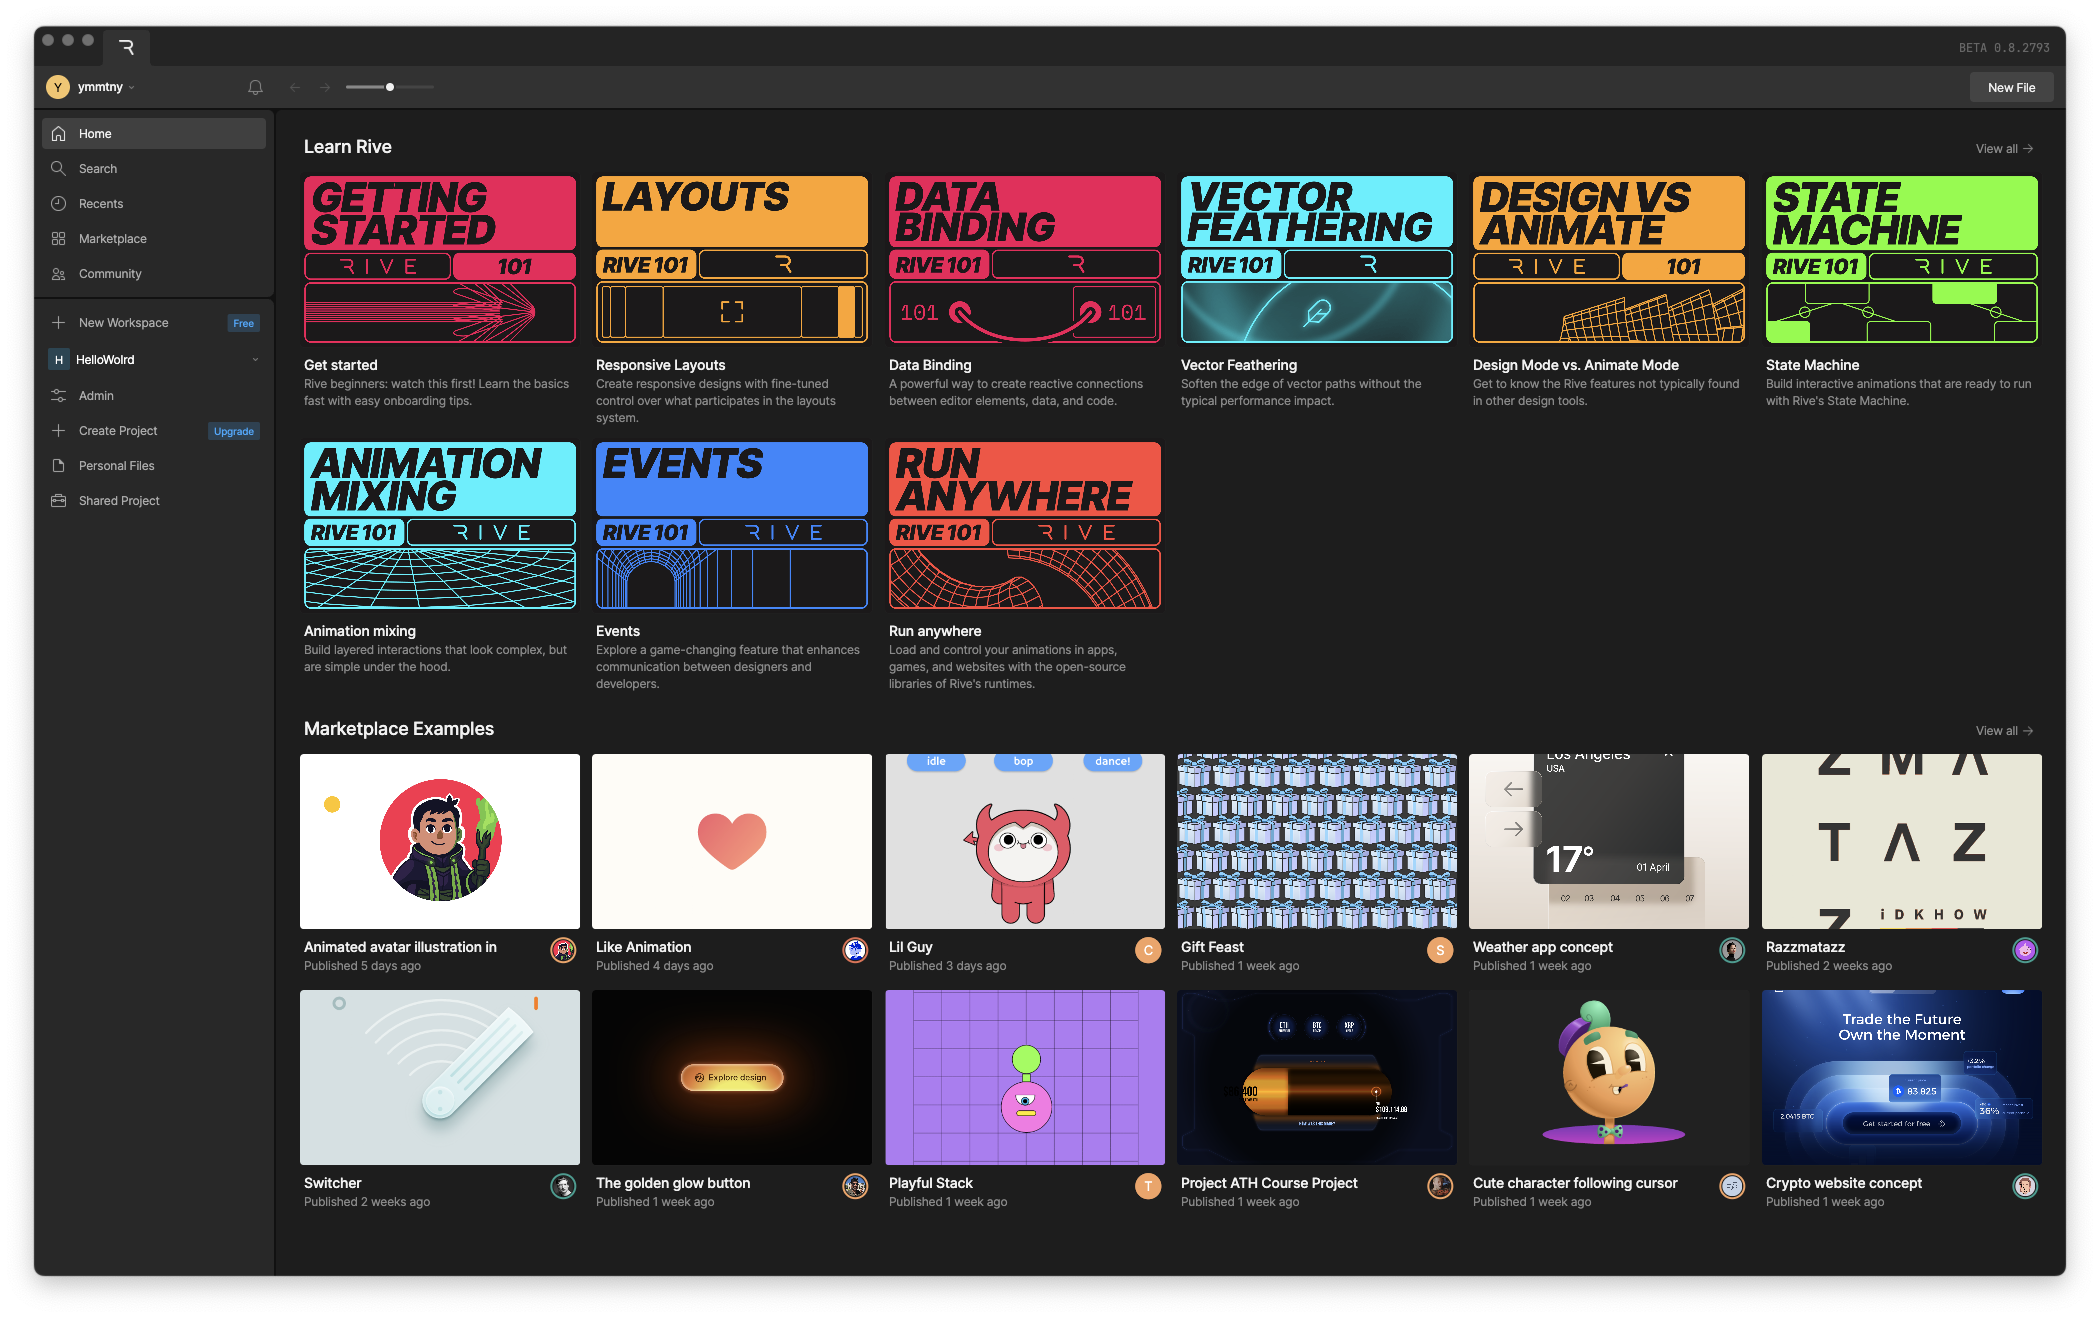
Task: Open the notifications bell
Action: pos(255,87)
